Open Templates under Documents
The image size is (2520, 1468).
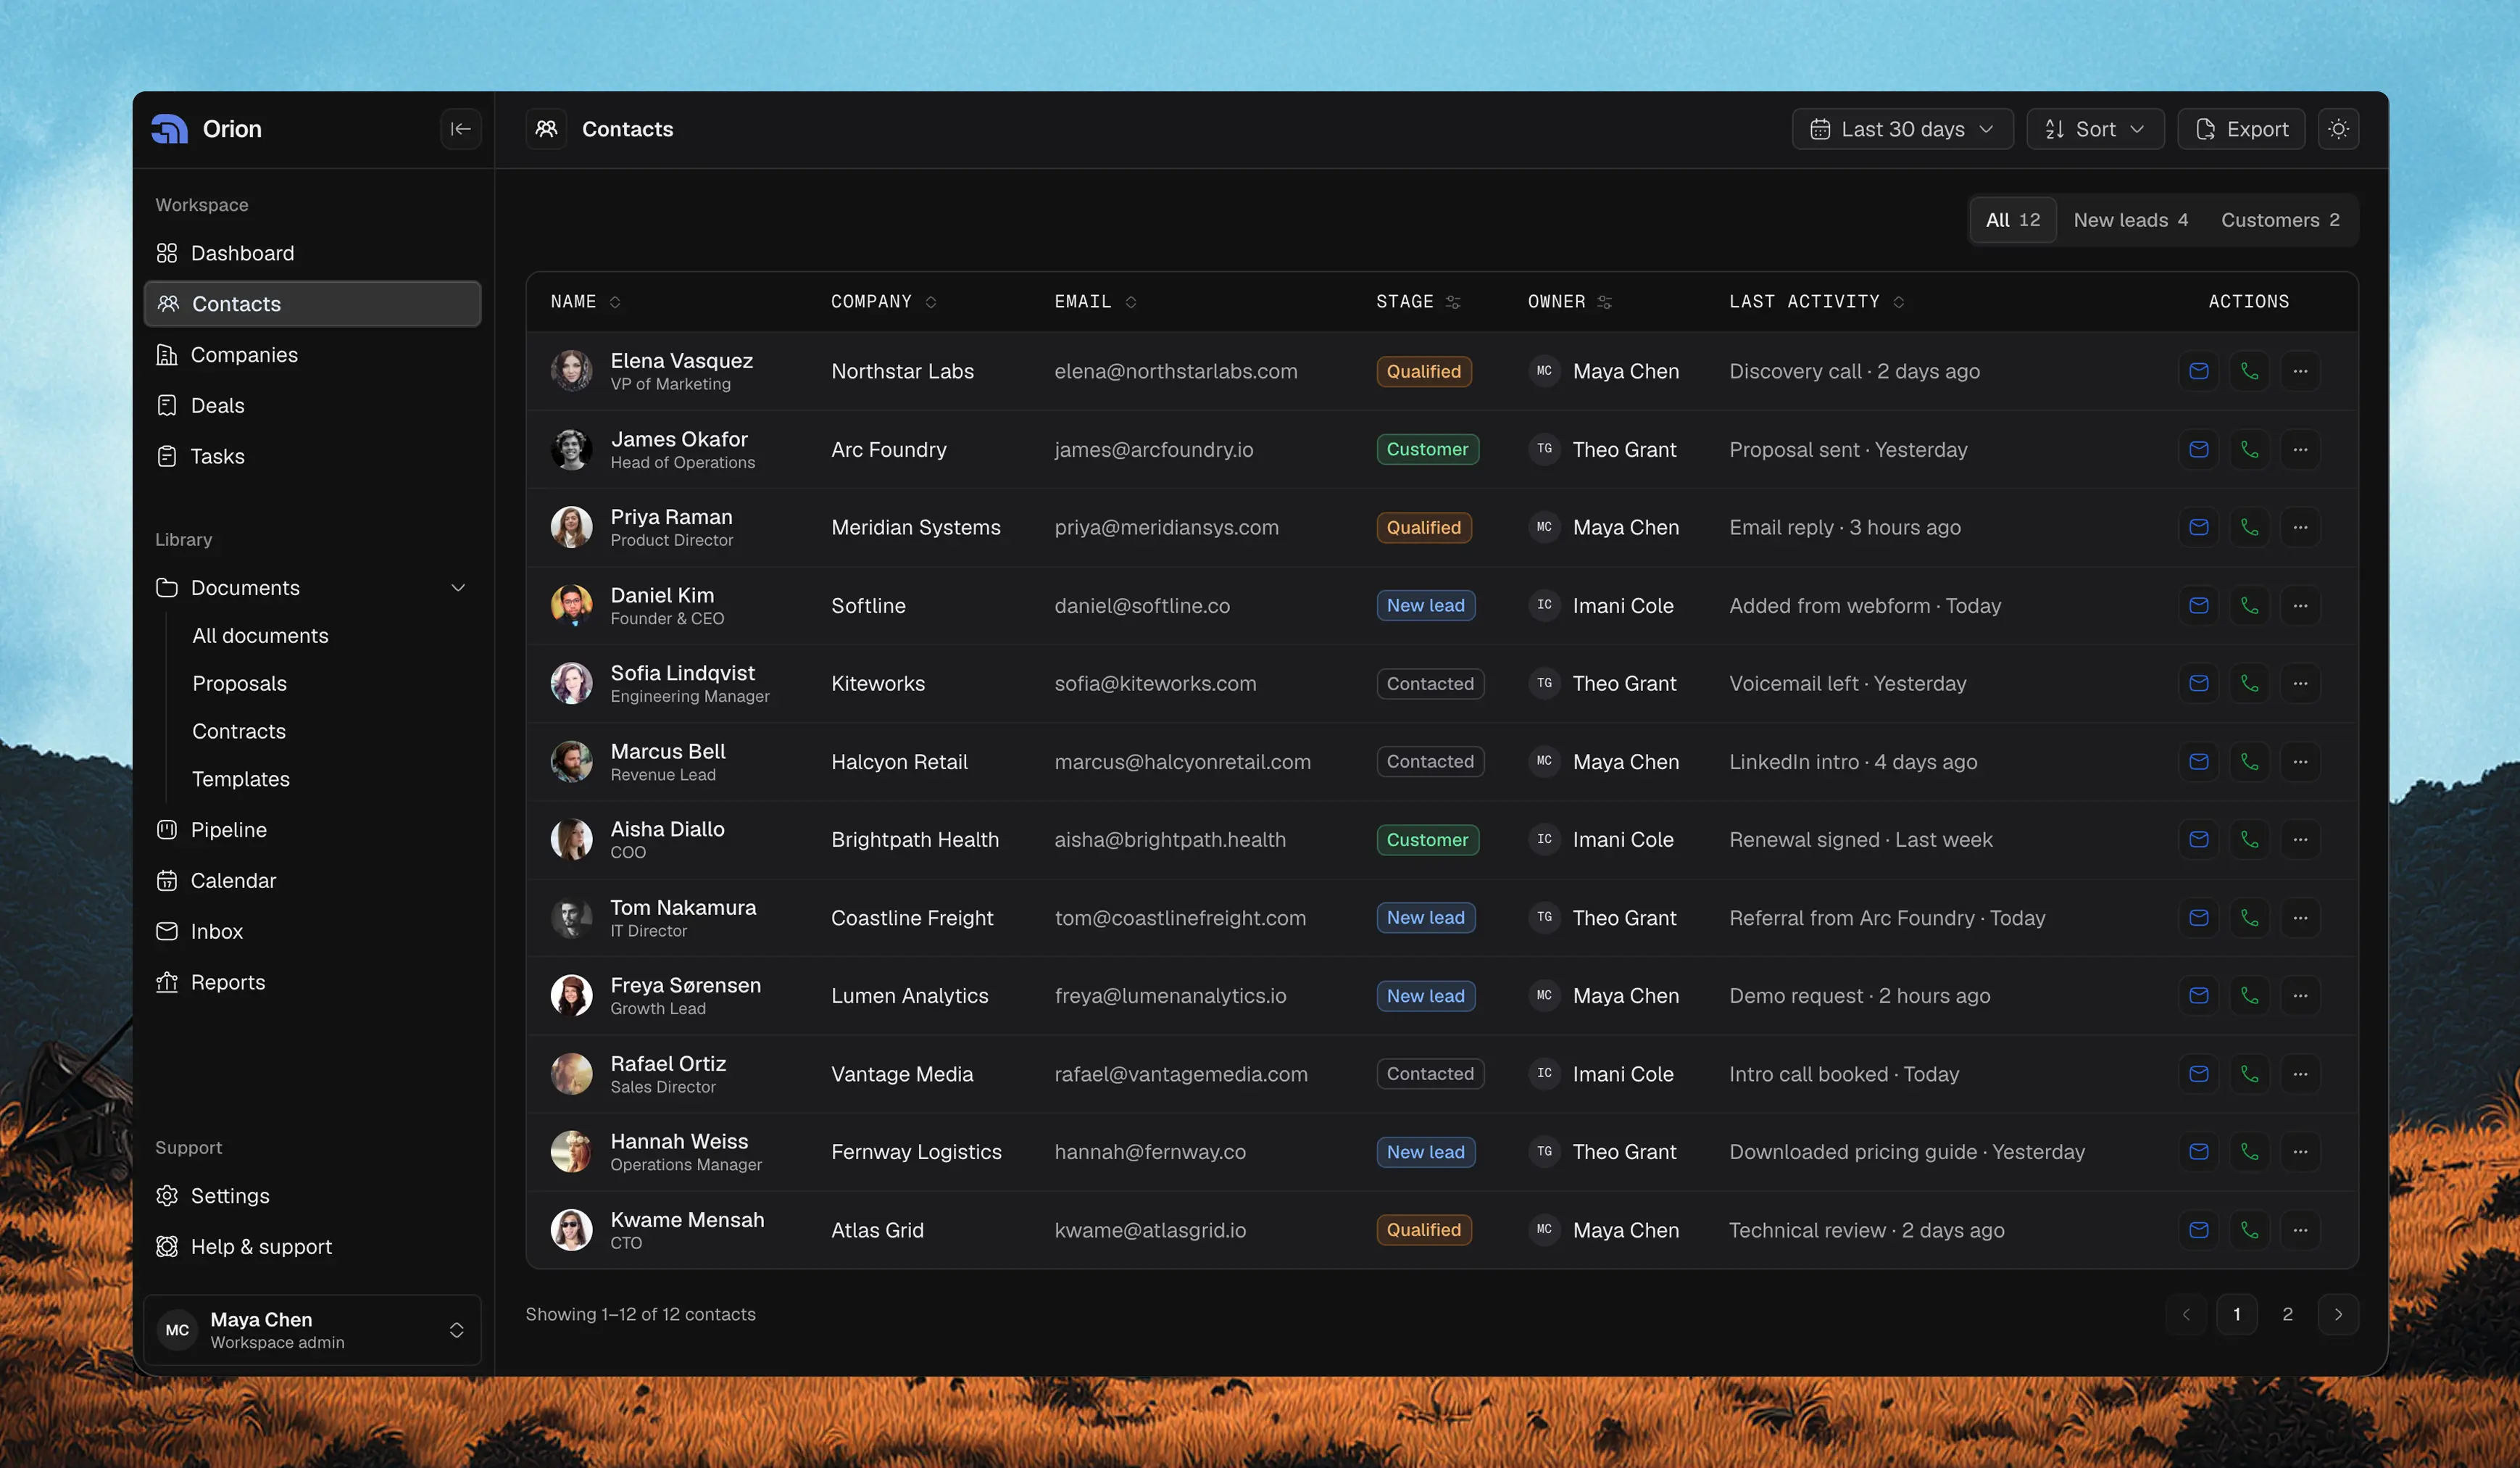click(241, 779)
